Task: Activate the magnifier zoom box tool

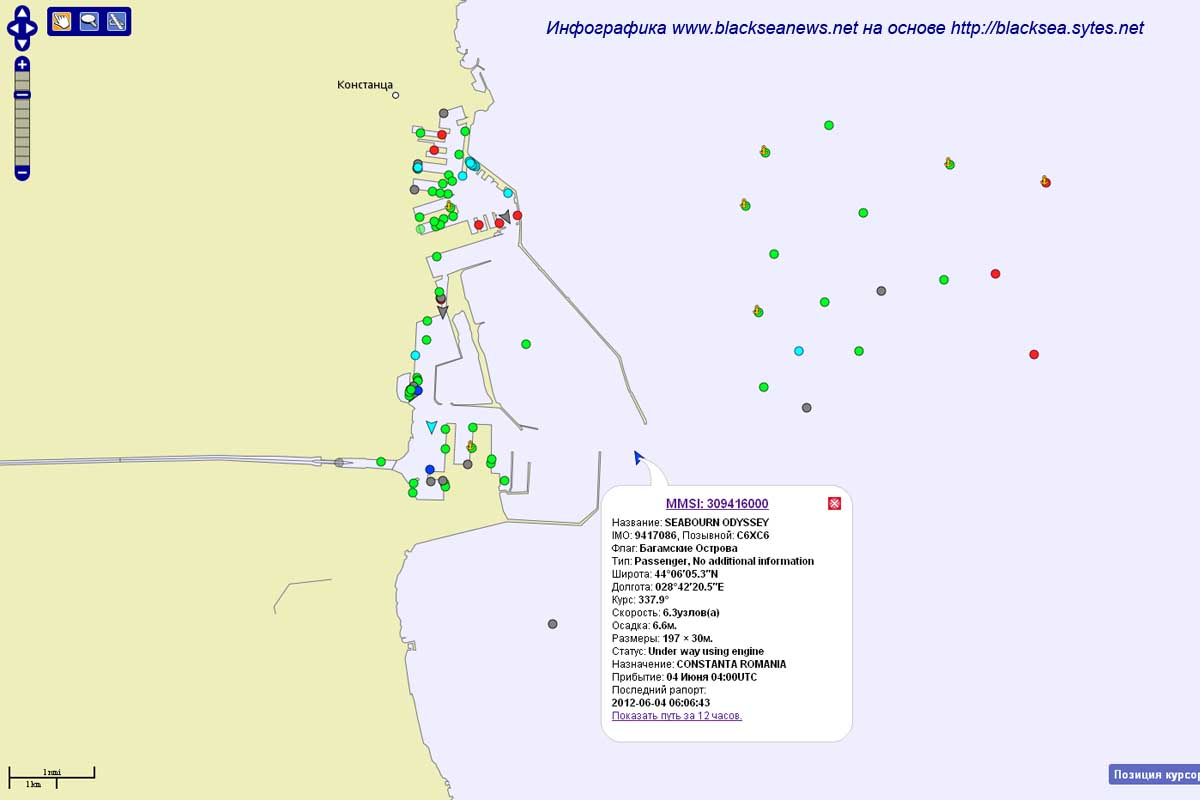Action: point(89,21)
